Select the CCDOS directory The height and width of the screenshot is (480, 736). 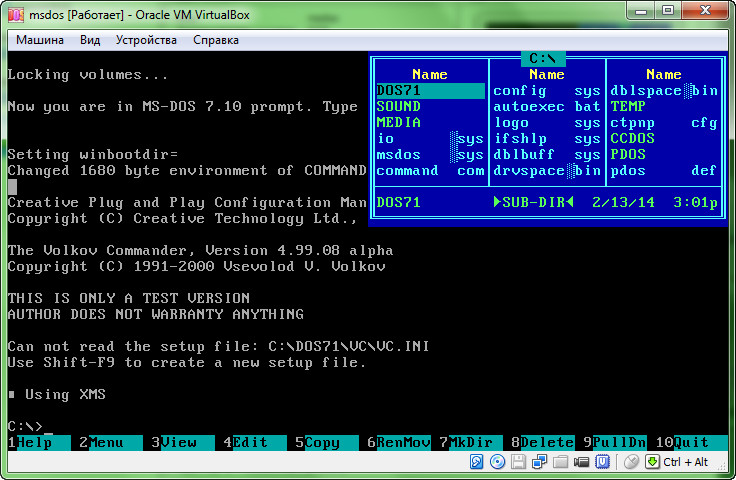click(664, 138)
